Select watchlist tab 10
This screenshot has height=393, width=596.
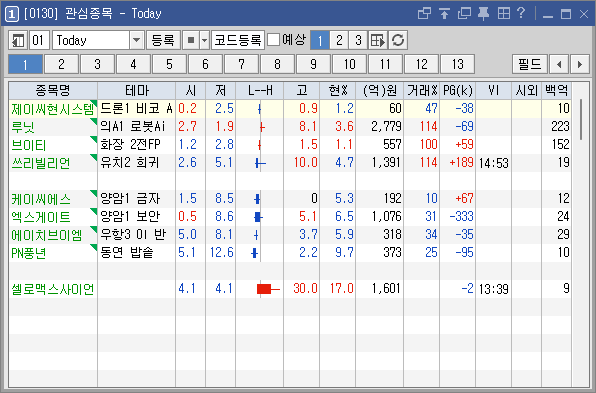click(x=349, y=64)
